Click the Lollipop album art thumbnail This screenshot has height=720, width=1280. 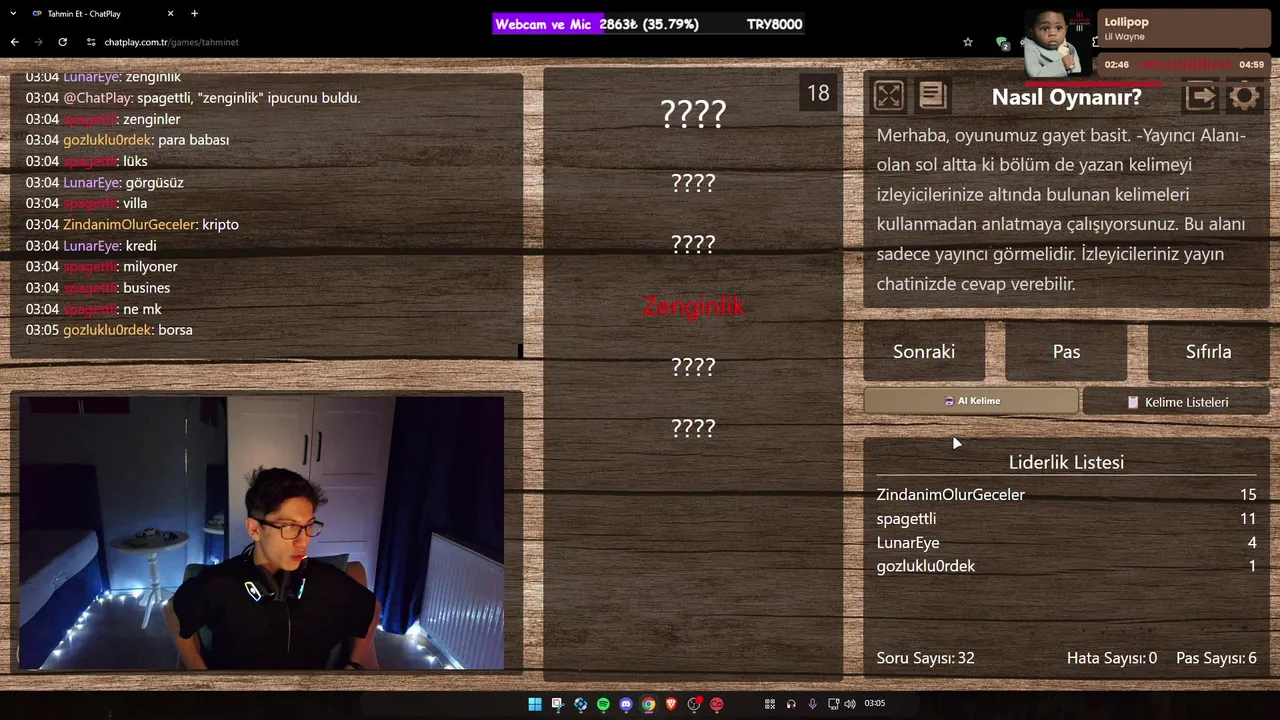(x=1059, y=42)
